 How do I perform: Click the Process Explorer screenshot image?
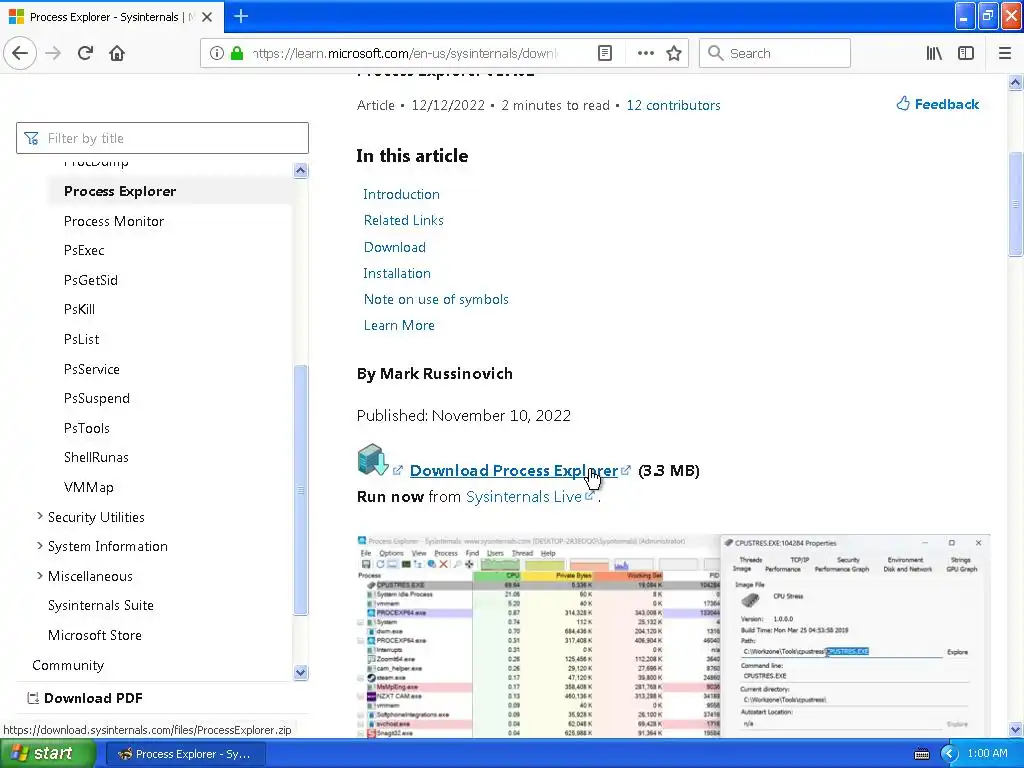(x=673, y=636)
